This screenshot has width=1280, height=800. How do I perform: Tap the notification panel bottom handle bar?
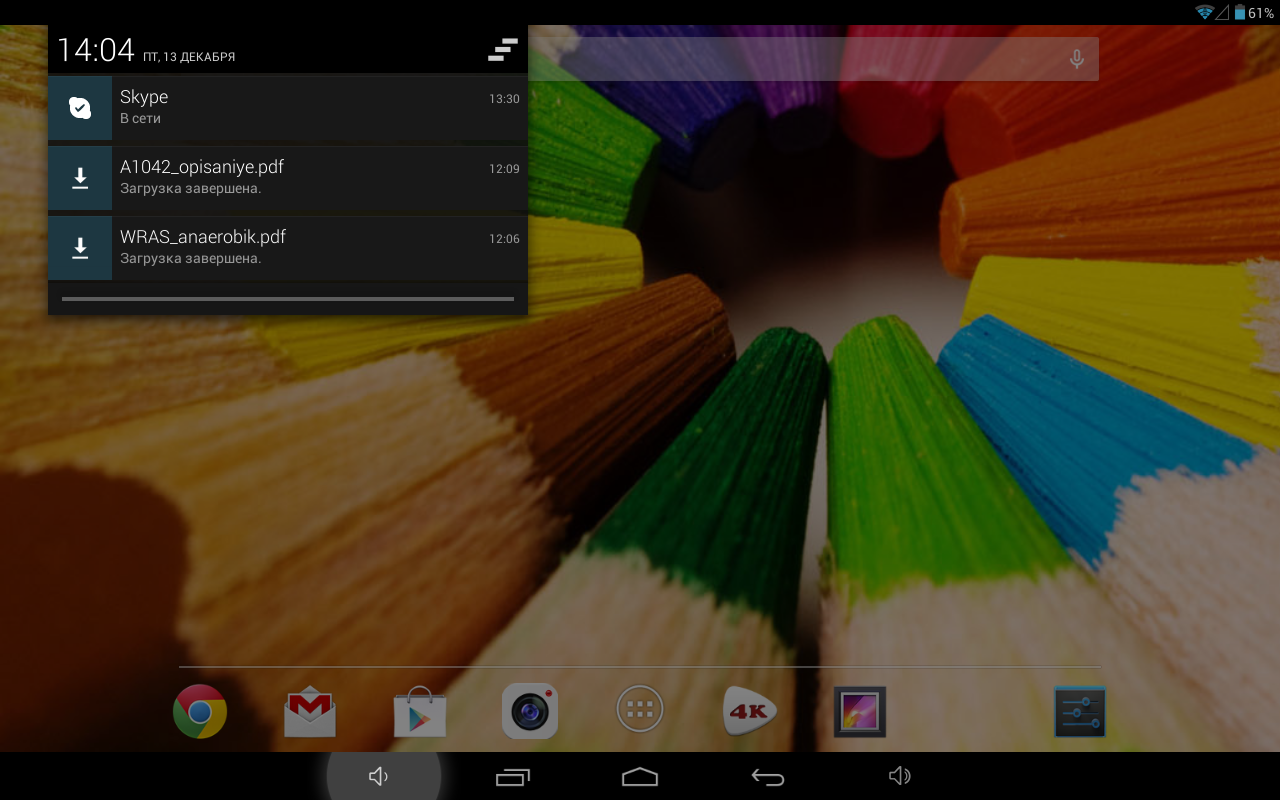pos(288,299)
